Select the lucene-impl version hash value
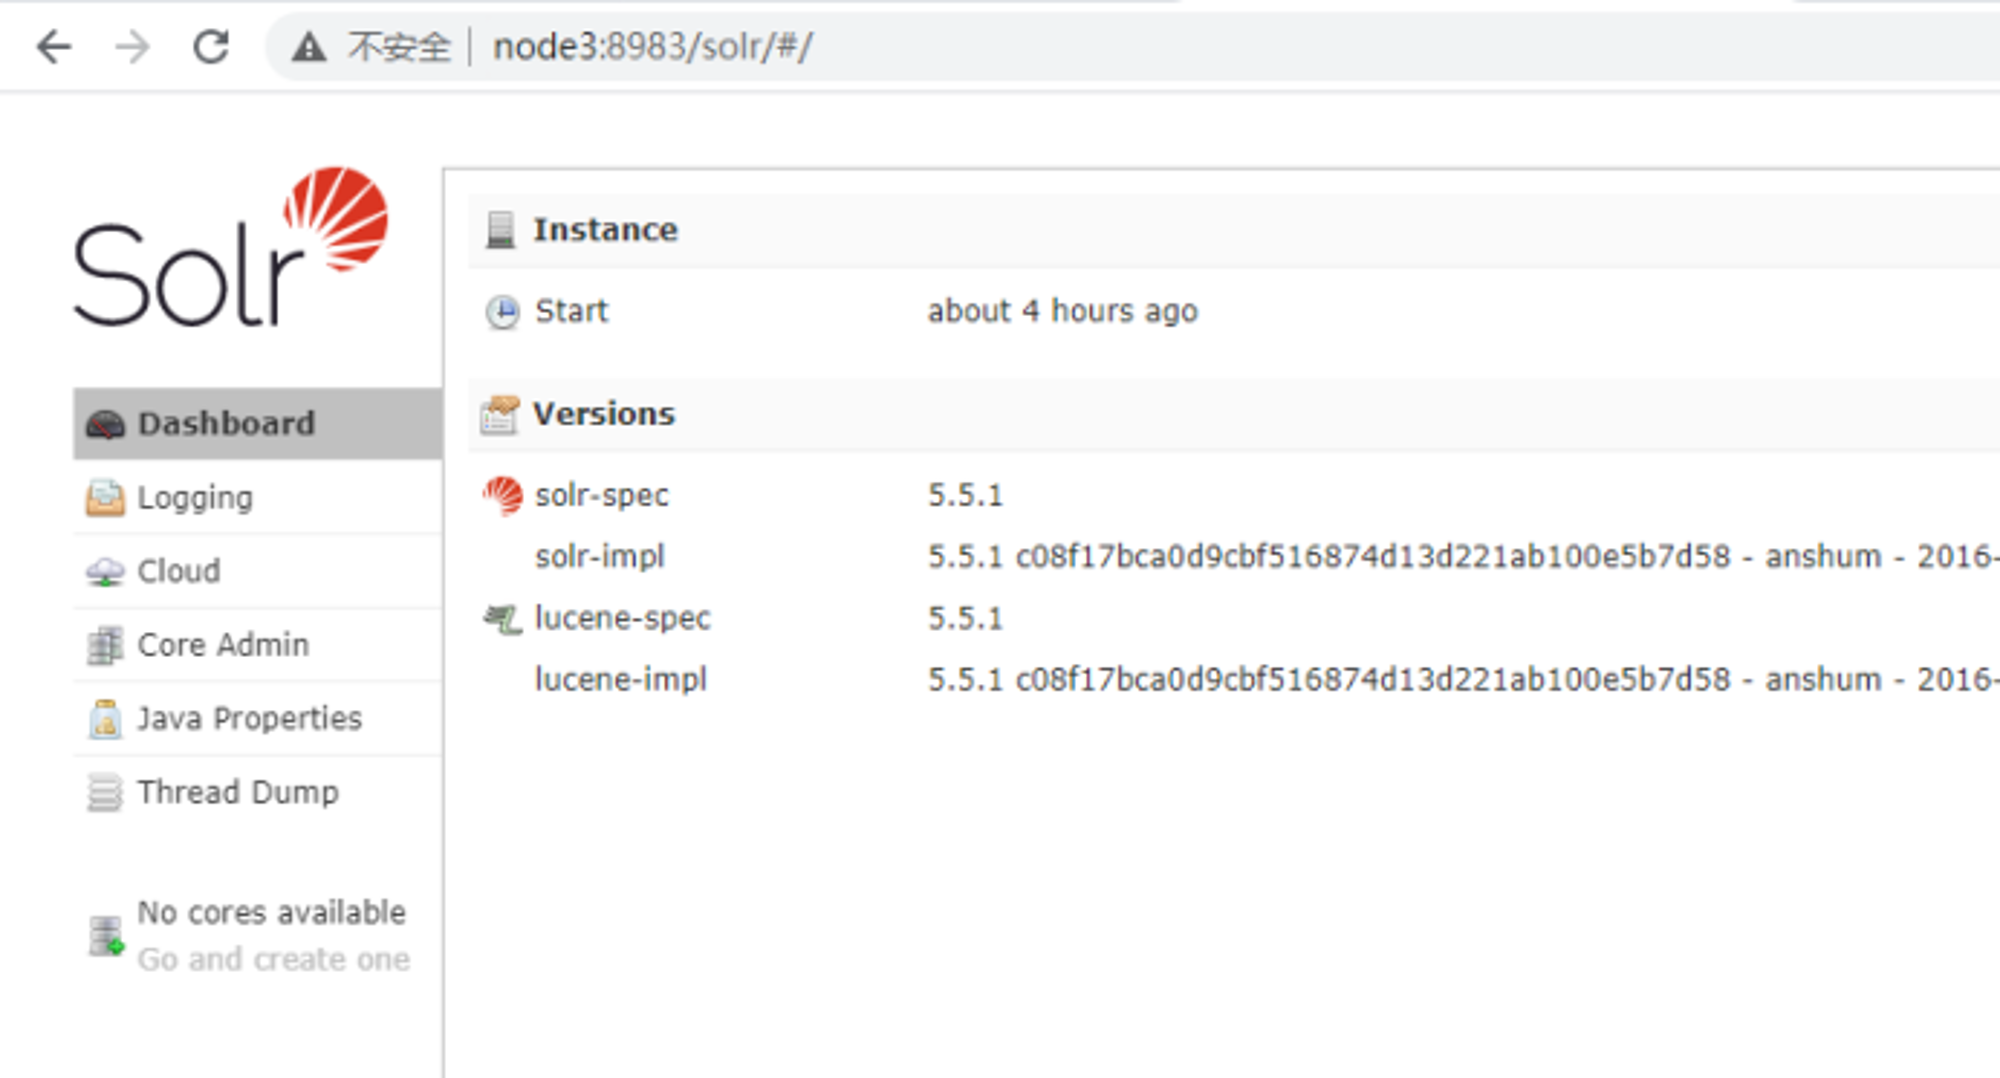Viewport: 2000px width, 1078px height. [x=1463, y=679]
